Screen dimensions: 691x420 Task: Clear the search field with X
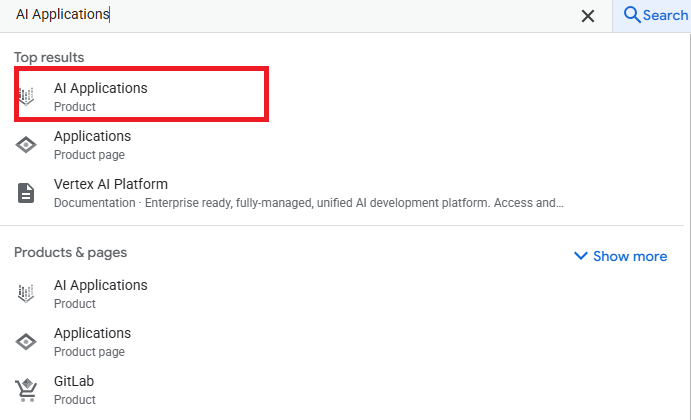click(588, 16)
